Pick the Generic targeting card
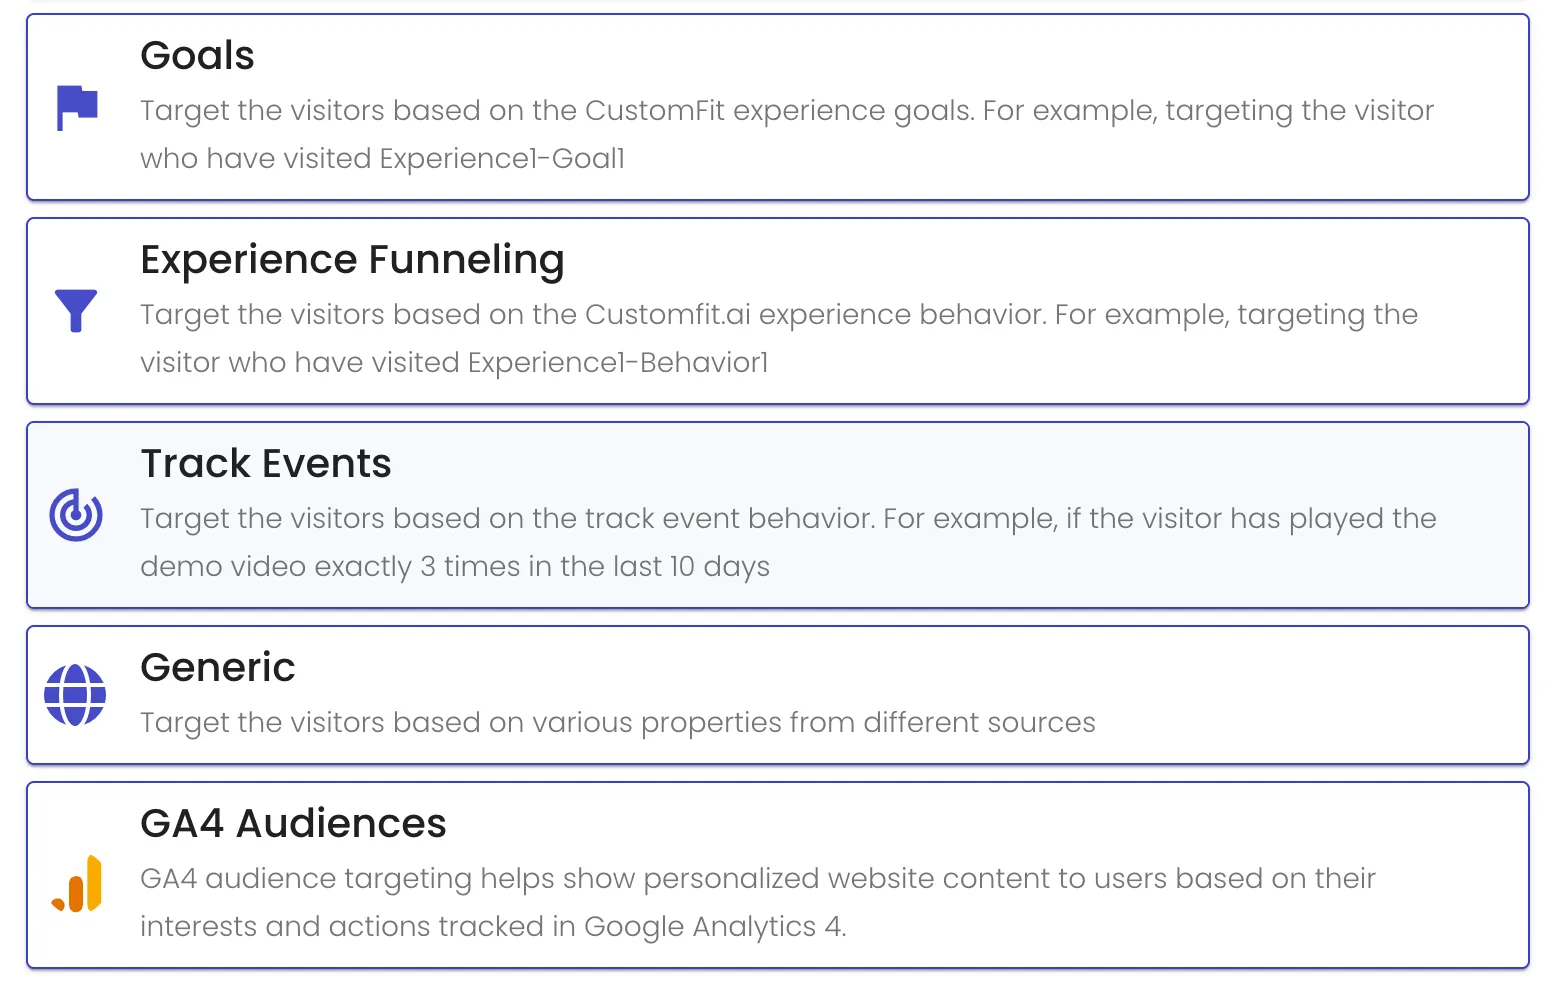This screenshot has height=992, width=1552. point(778,695)
